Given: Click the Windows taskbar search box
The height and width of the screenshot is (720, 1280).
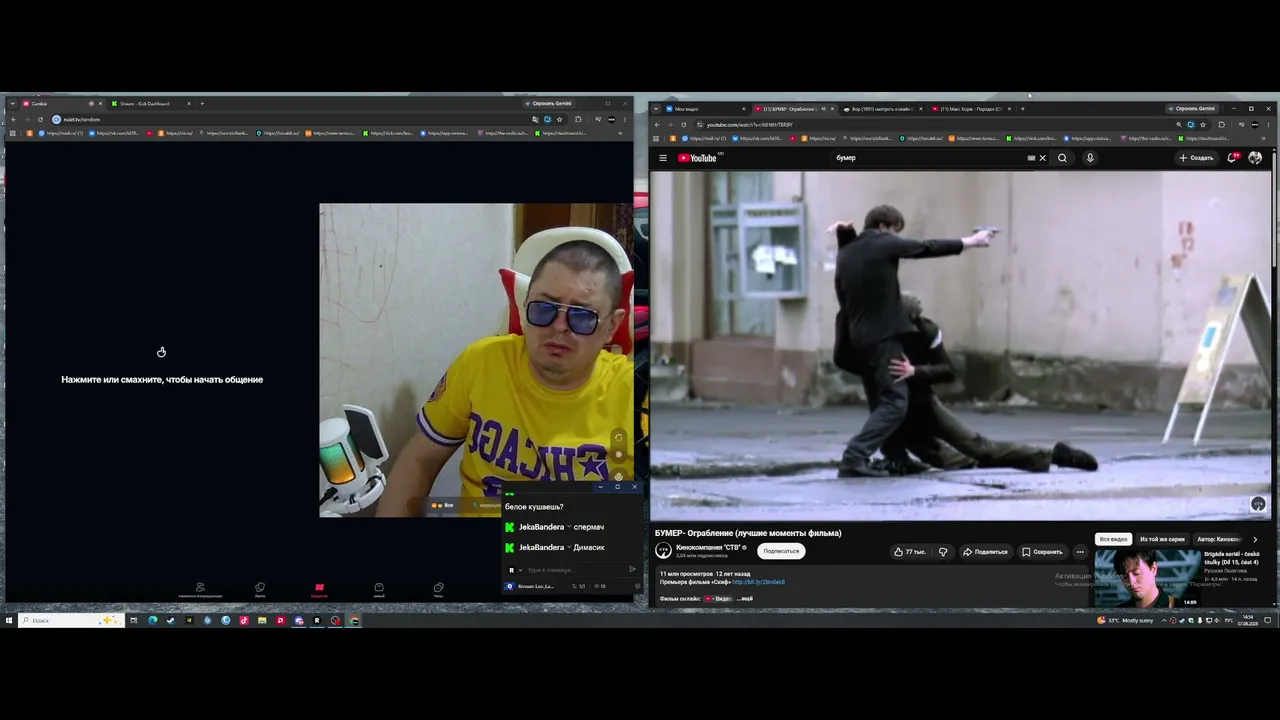Looking at the screenshot, I should (x=70, y=620).
